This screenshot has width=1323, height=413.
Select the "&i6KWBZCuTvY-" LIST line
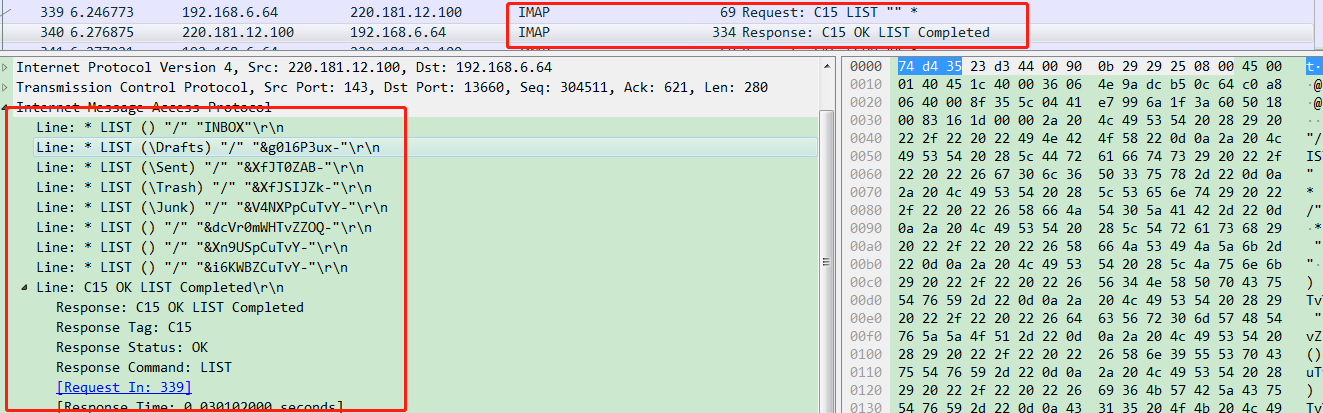point(410,267)
